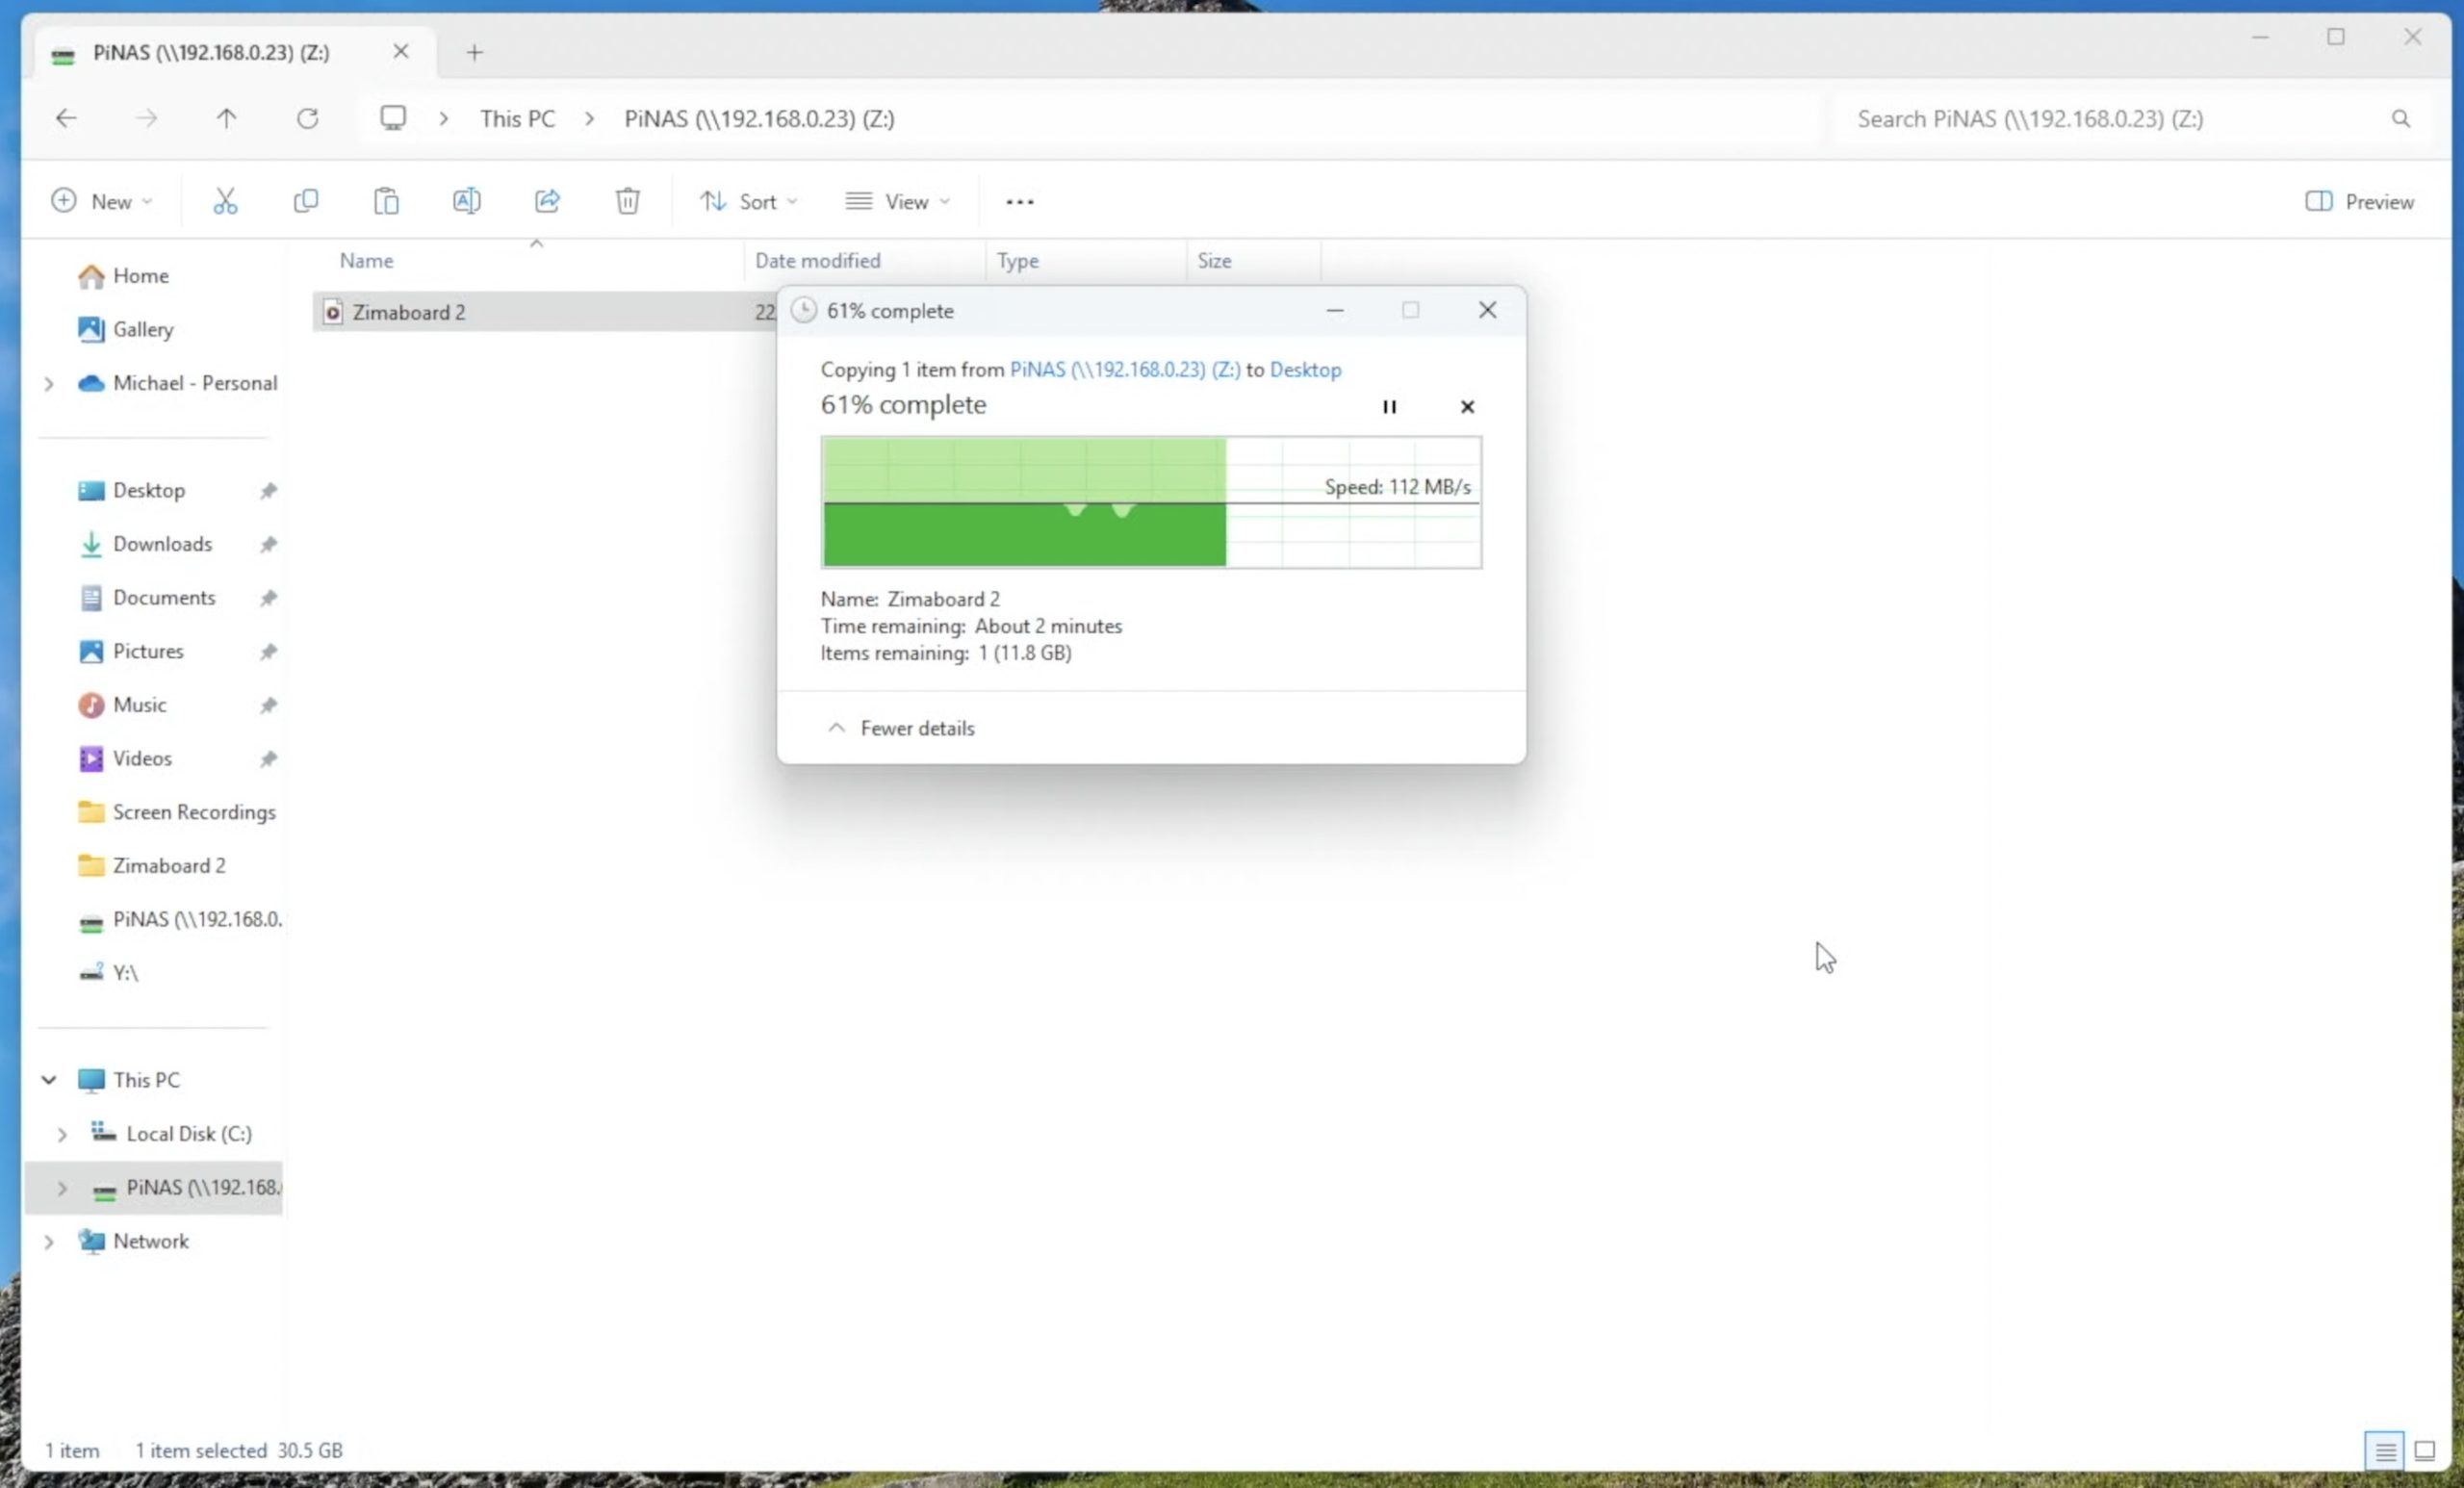
Task: Pause the file copy operation
Action: coord(1389,407)
